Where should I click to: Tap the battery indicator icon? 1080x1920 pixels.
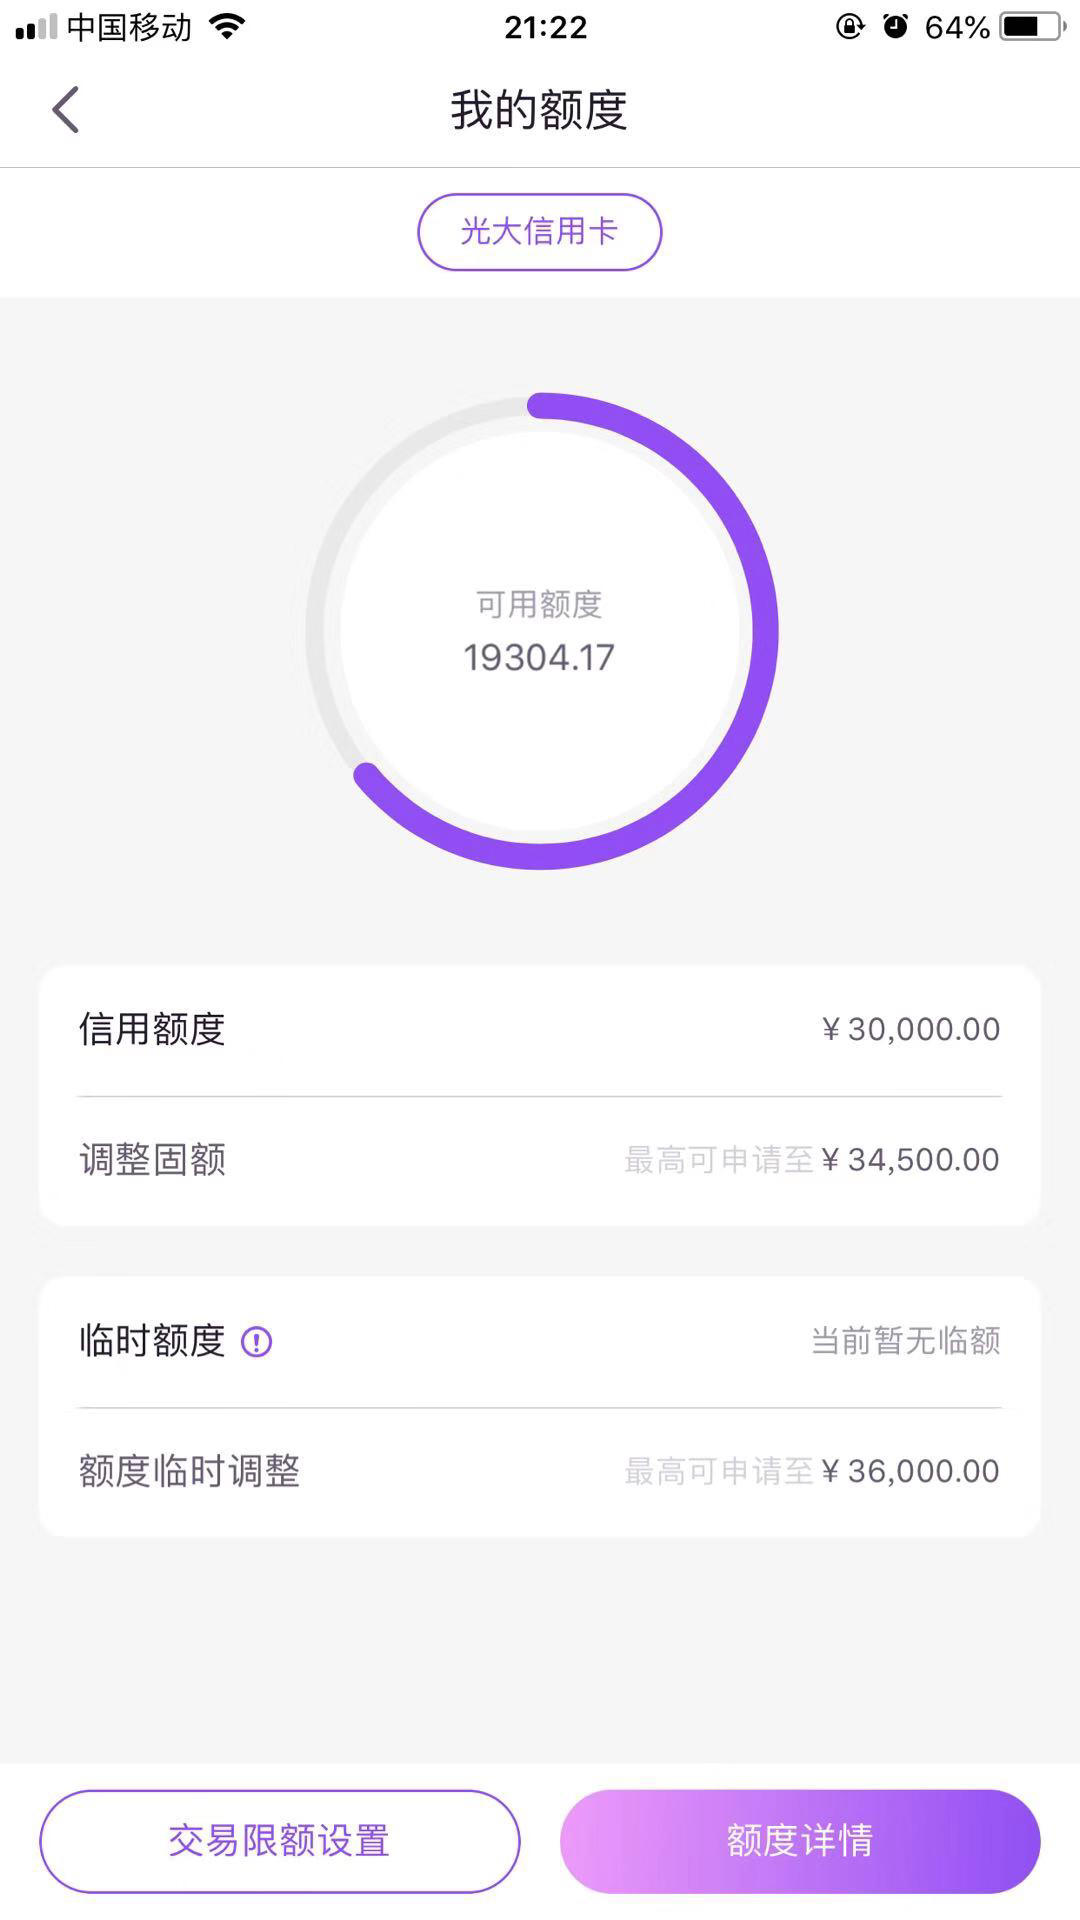(x=1033, y=27)
